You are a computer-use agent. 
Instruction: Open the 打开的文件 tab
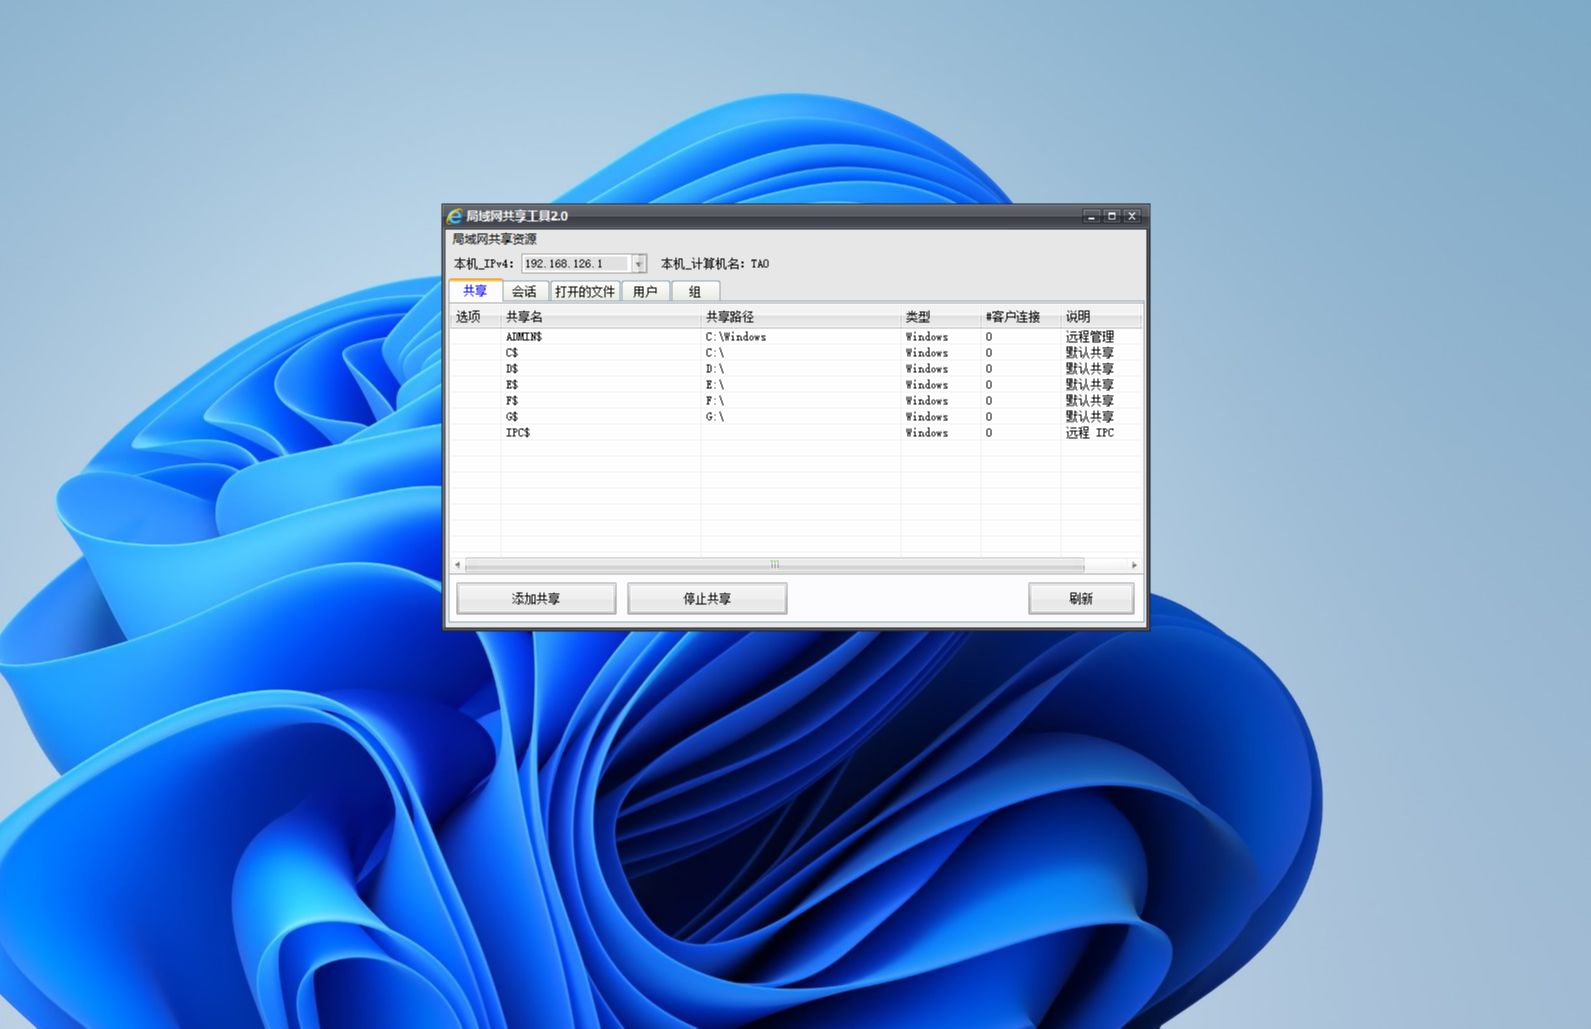coord(585,292)
